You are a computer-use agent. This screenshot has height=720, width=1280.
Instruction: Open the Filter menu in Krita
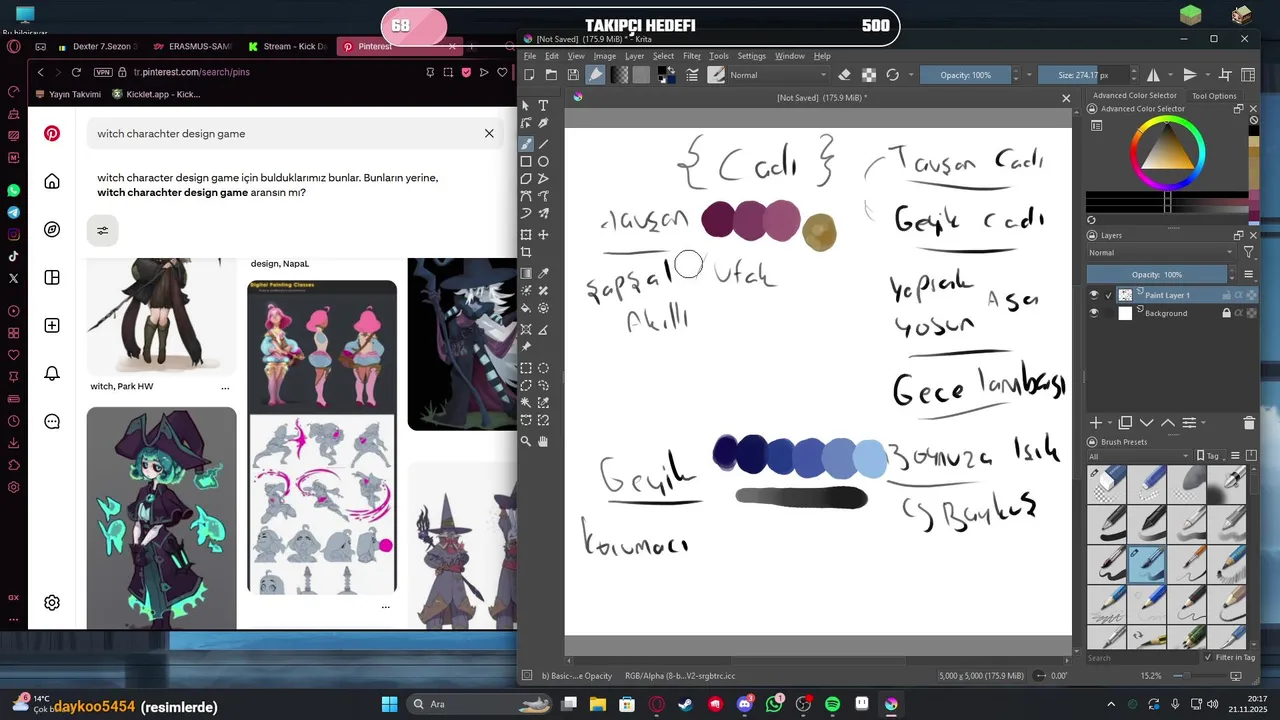tap(692, 56)
